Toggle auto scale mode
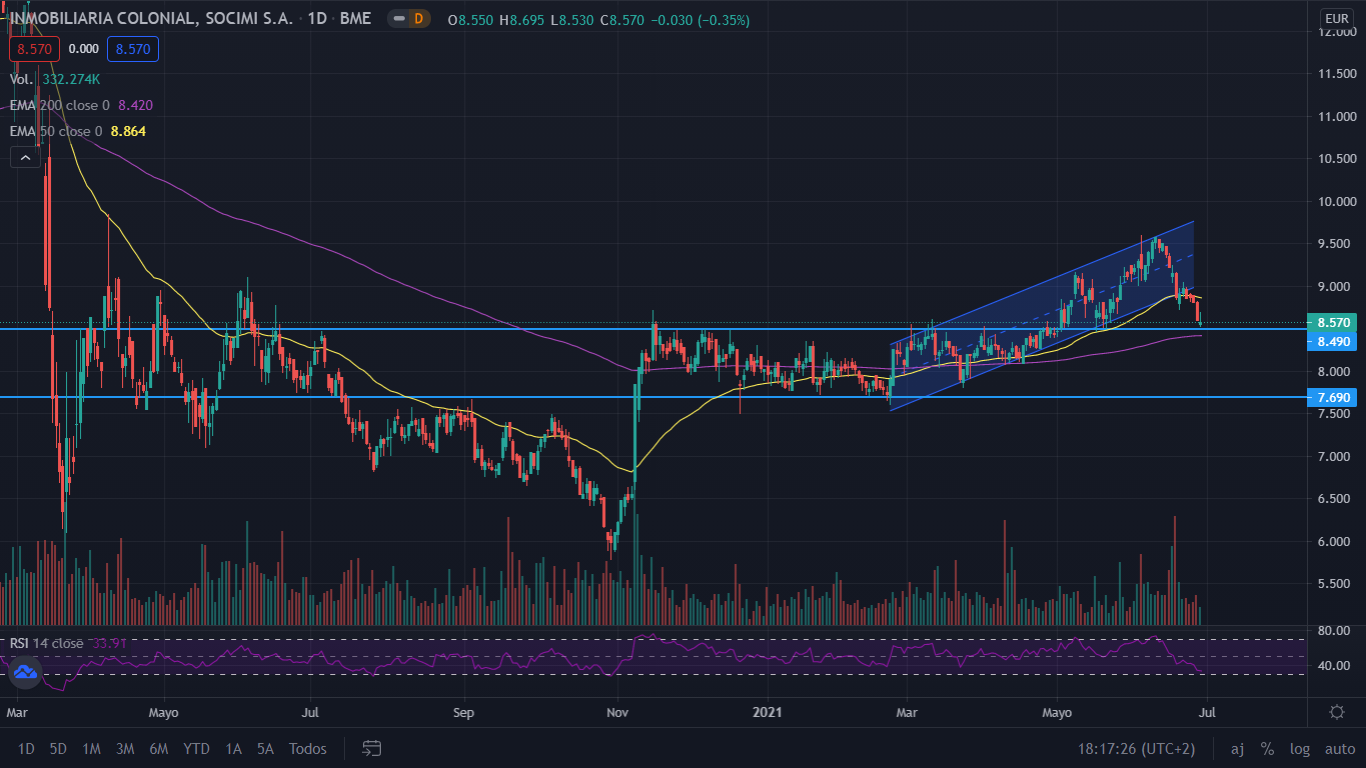 click(x=1339, y=748)
